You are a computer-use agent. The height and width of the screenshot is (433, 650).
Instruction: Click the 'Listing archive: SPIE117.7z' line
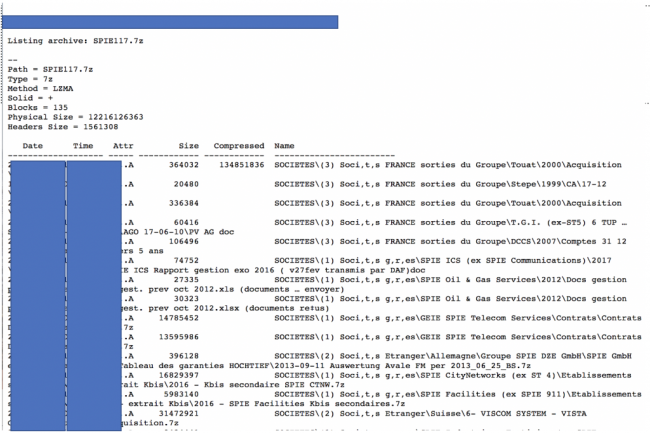click(x=75, y=41)
